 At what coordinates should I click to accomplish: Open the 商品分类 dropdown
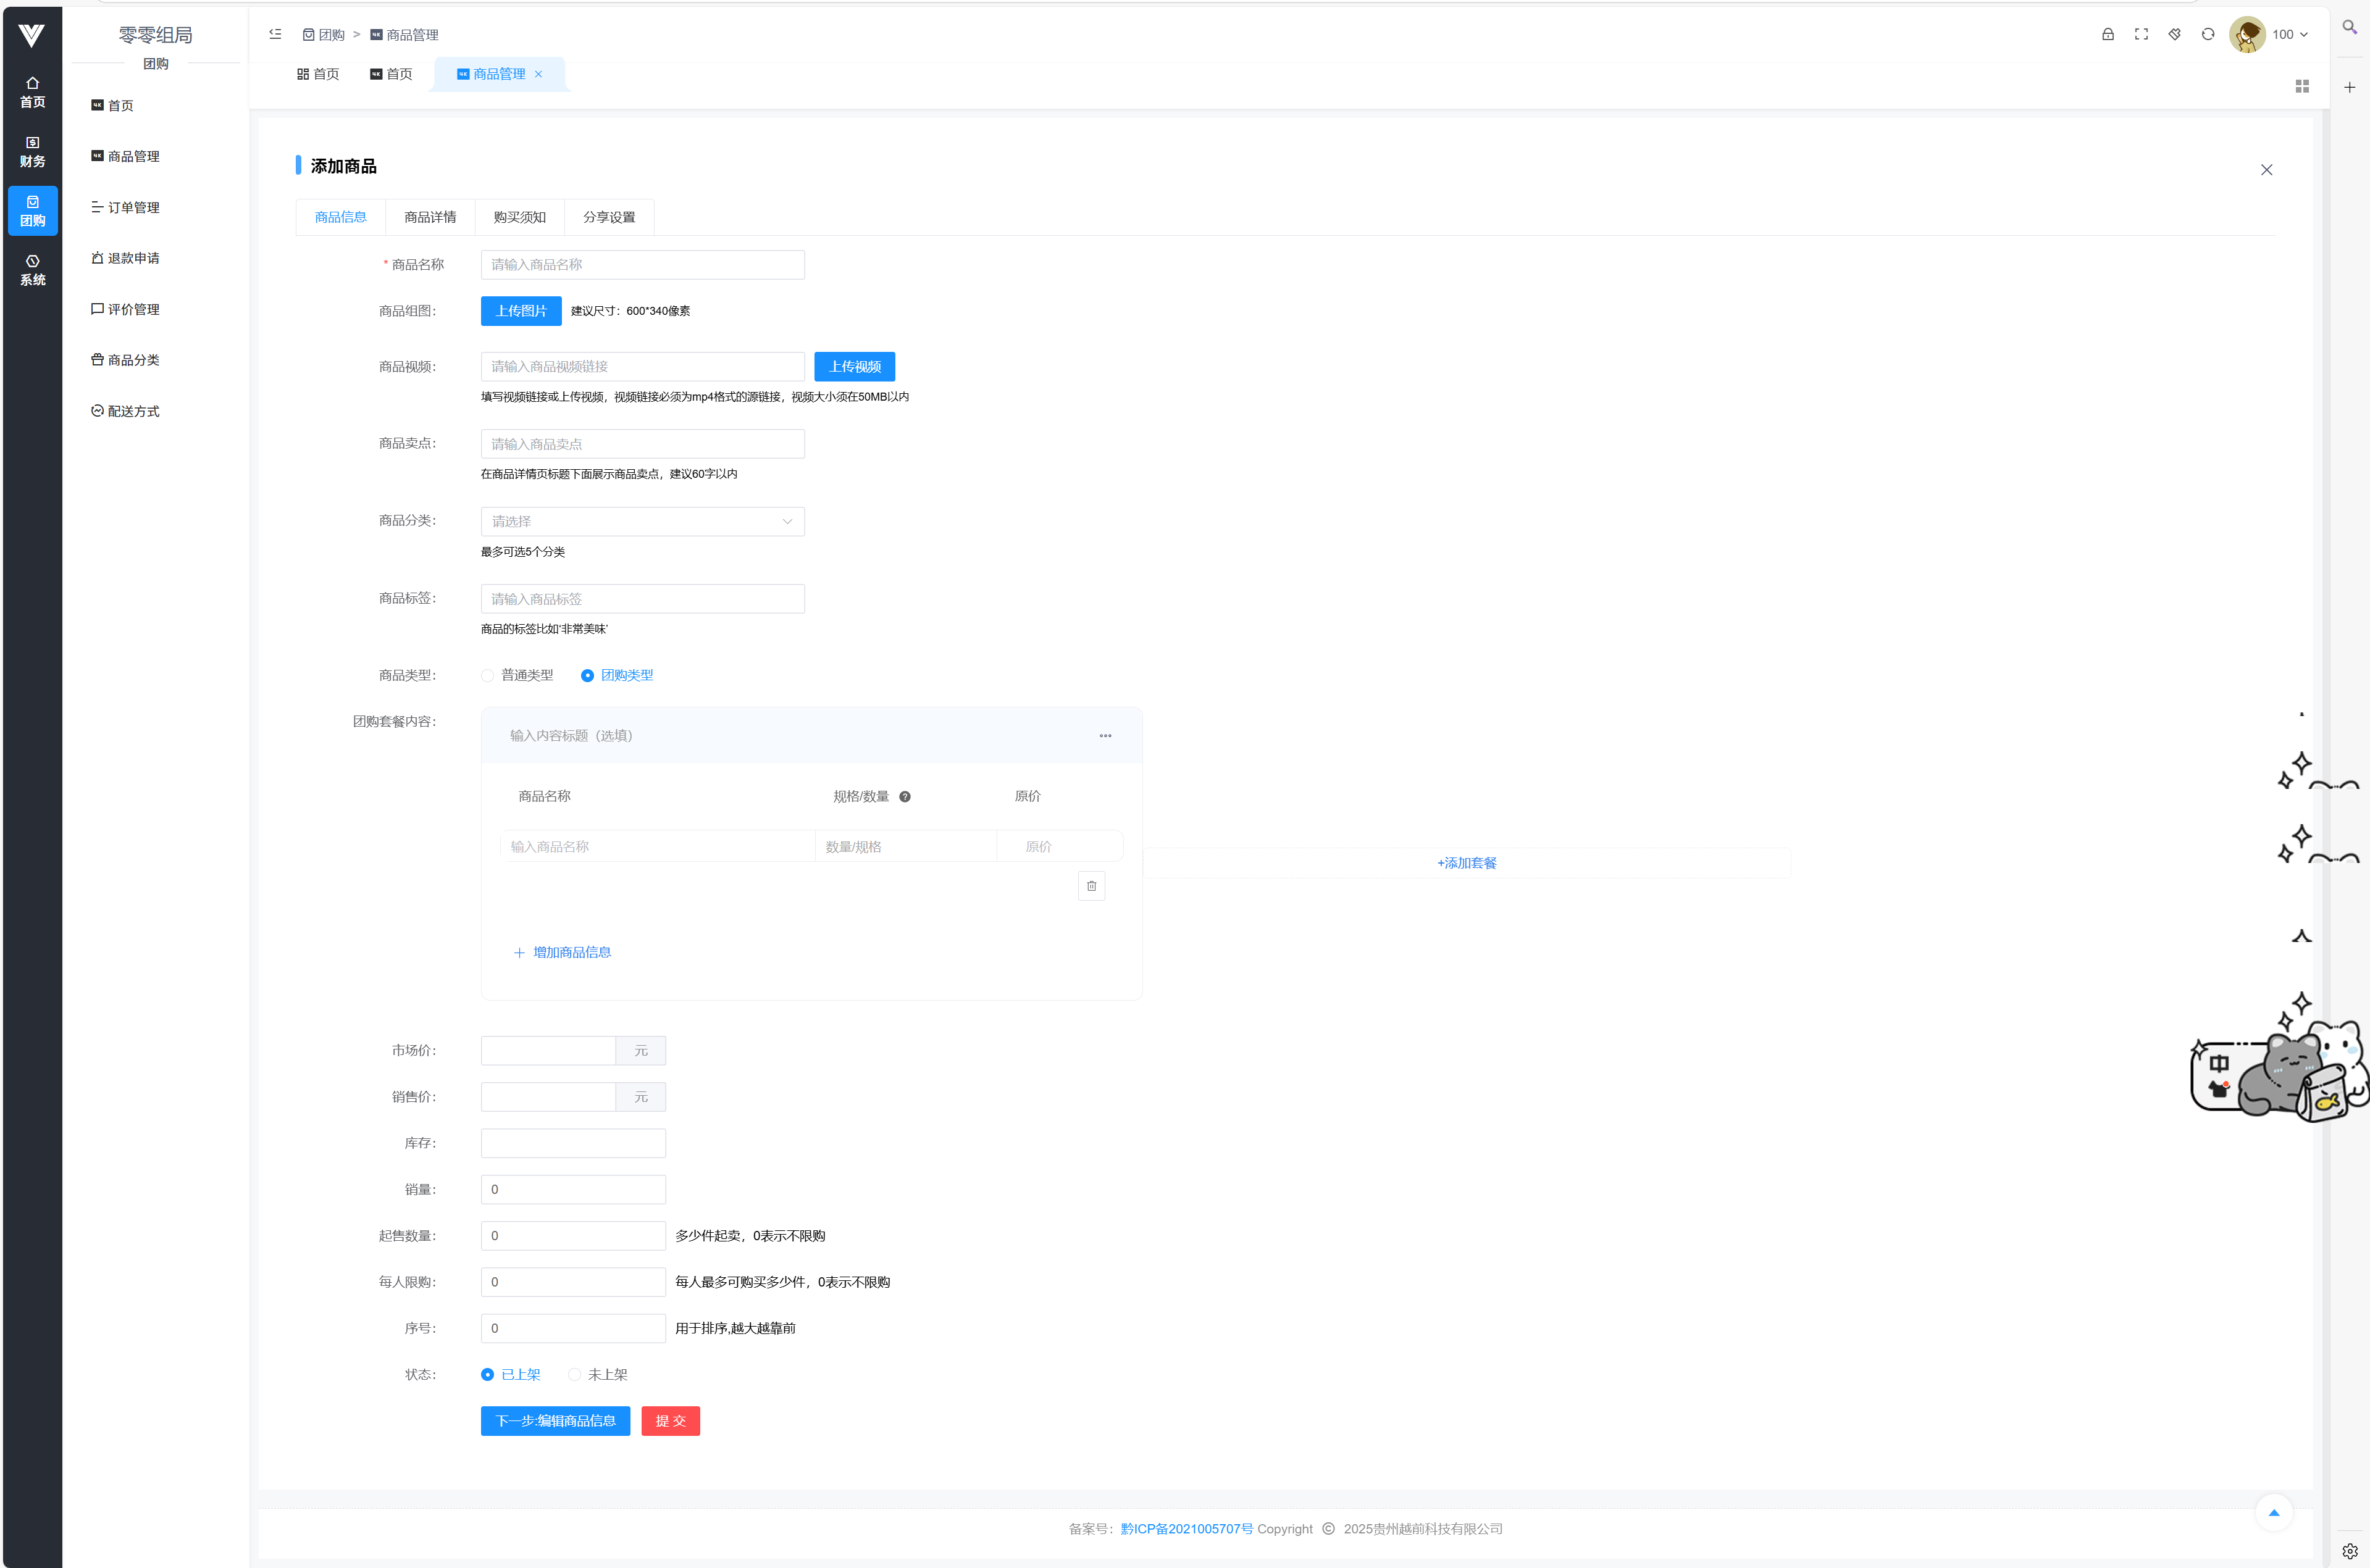point(642,522)
